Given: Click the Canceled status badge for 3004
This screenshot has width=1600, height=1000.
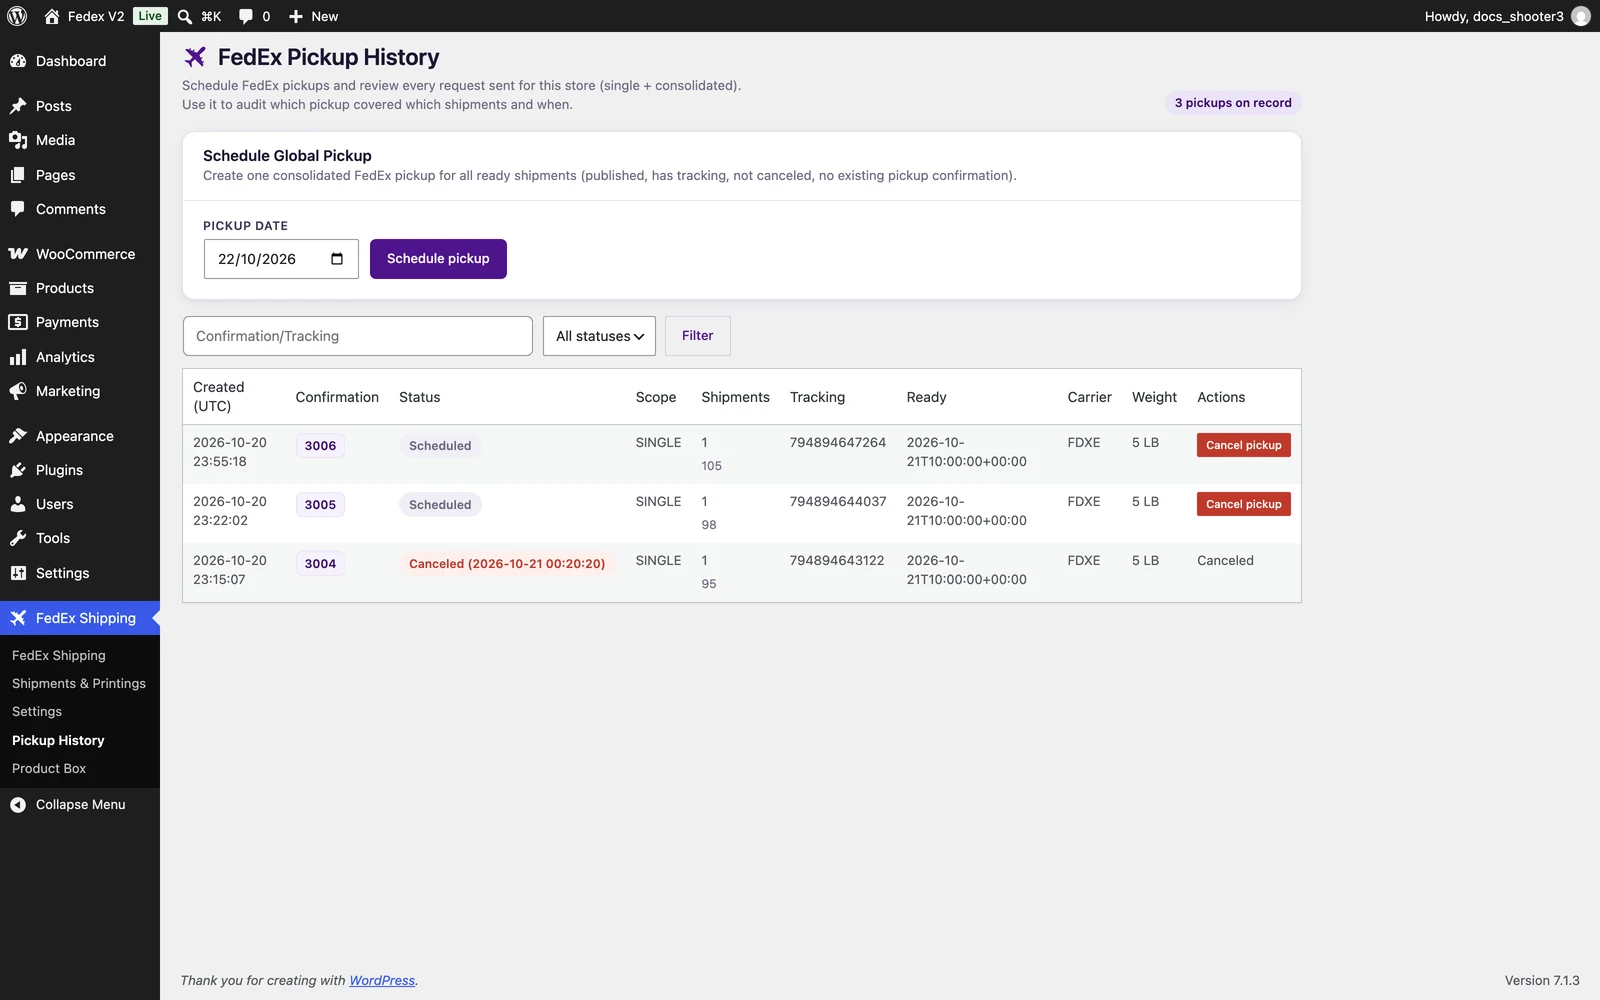Looking at the screenshot, I should tap(507, 564).
